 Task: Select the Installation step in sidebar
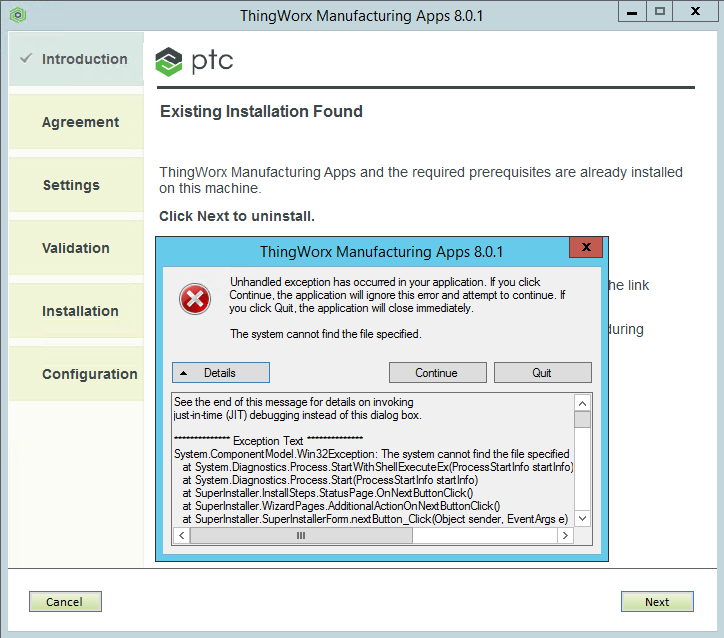coord(76,311)
